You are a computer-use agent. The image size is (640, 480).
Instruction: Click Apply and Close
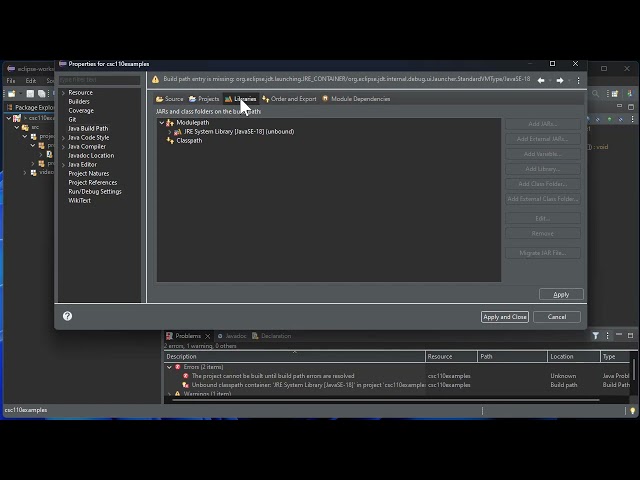(505, 317)
